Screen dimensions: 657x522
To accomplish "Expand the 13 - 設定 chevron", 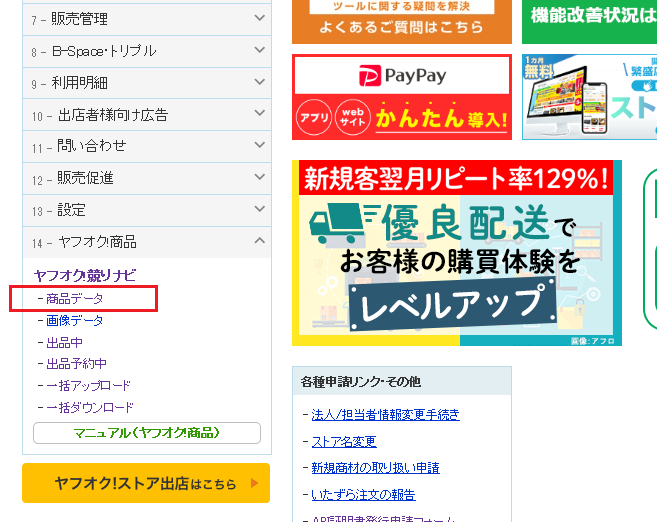I will click(x=260, y=209).
